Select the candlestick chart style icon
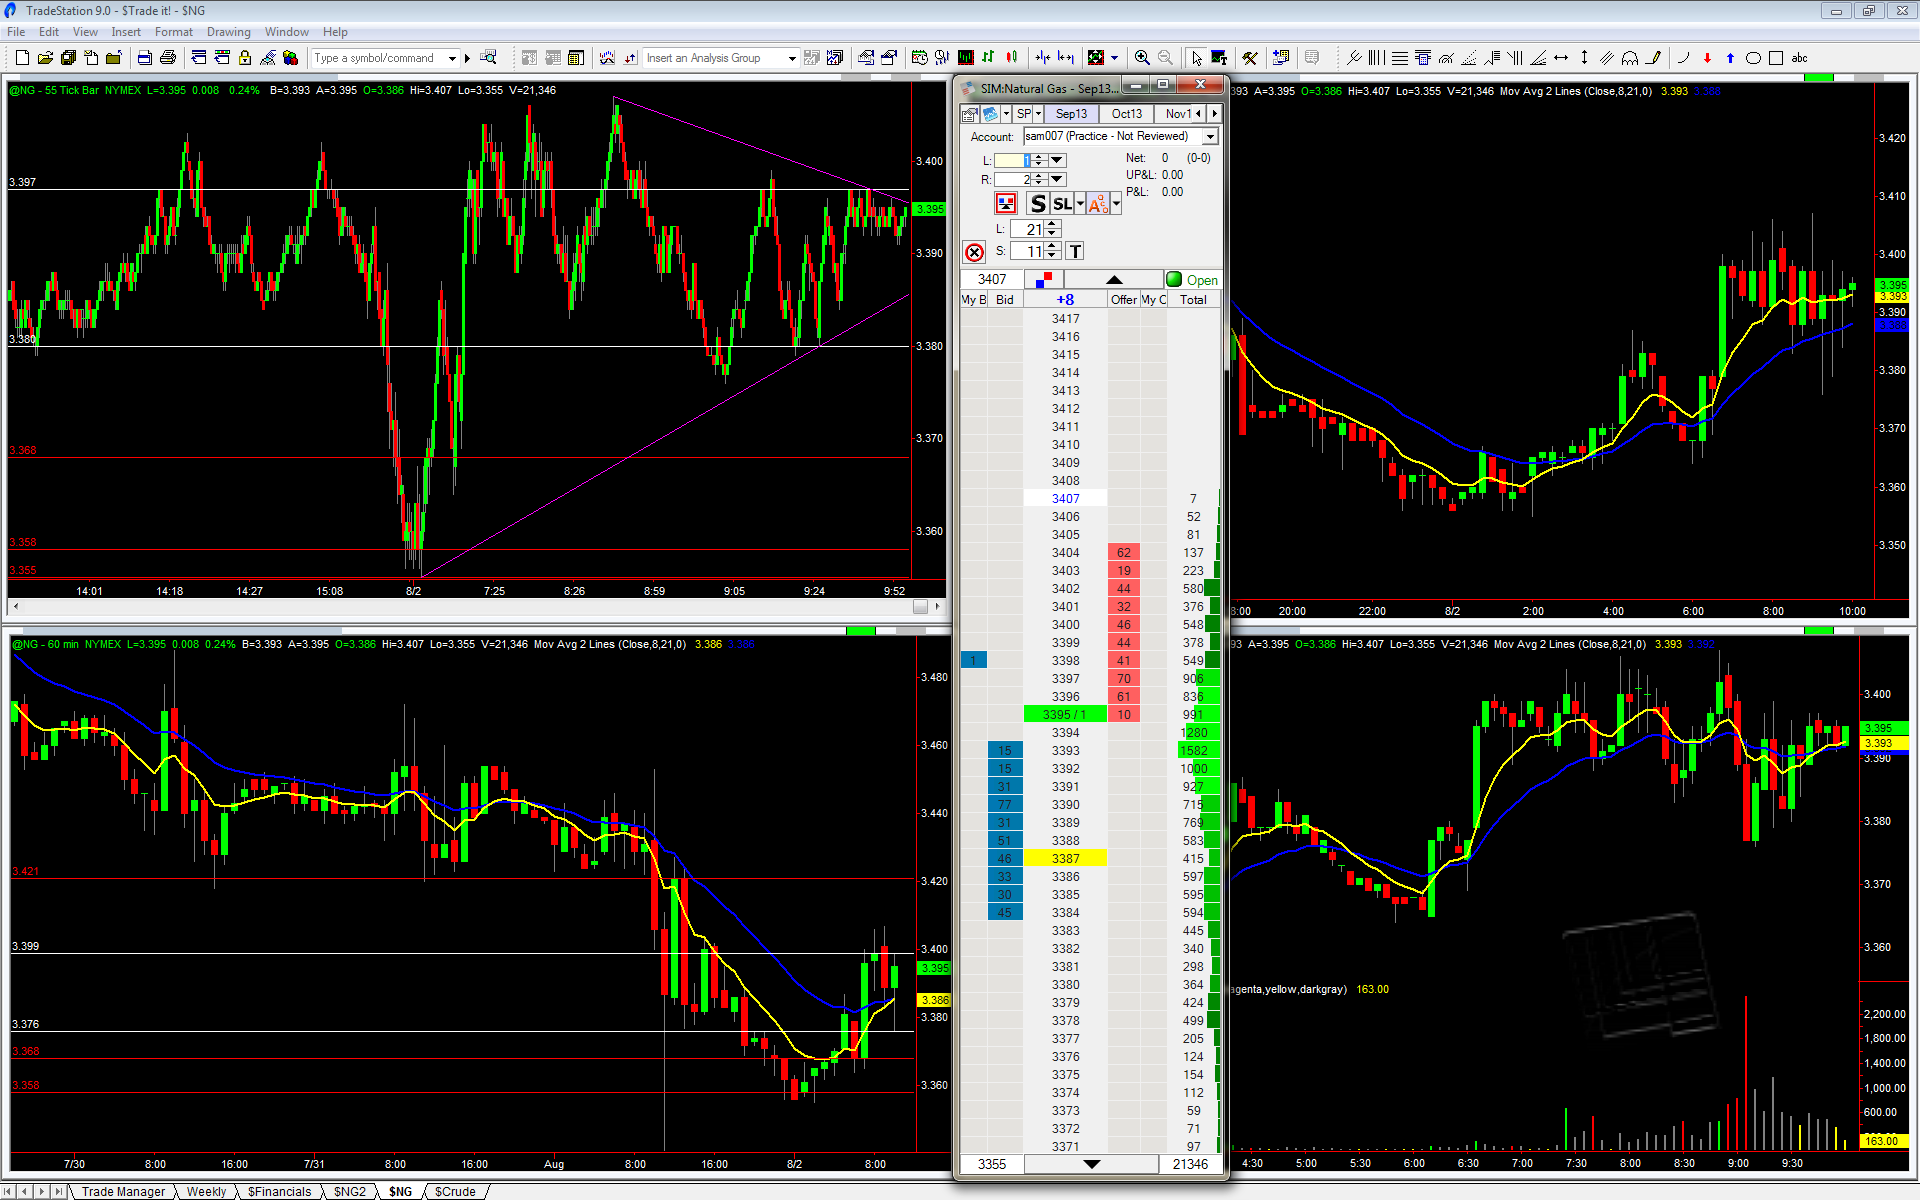 point(1011,58)
